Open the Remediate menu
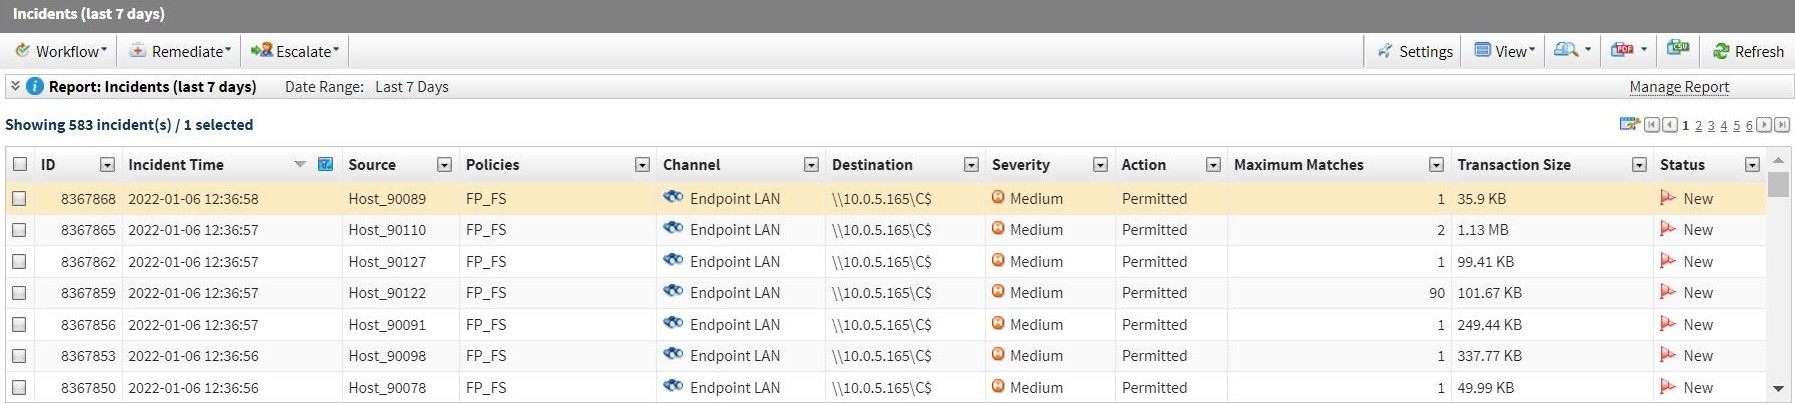1795x404 pixels. [x=181, y=51]
